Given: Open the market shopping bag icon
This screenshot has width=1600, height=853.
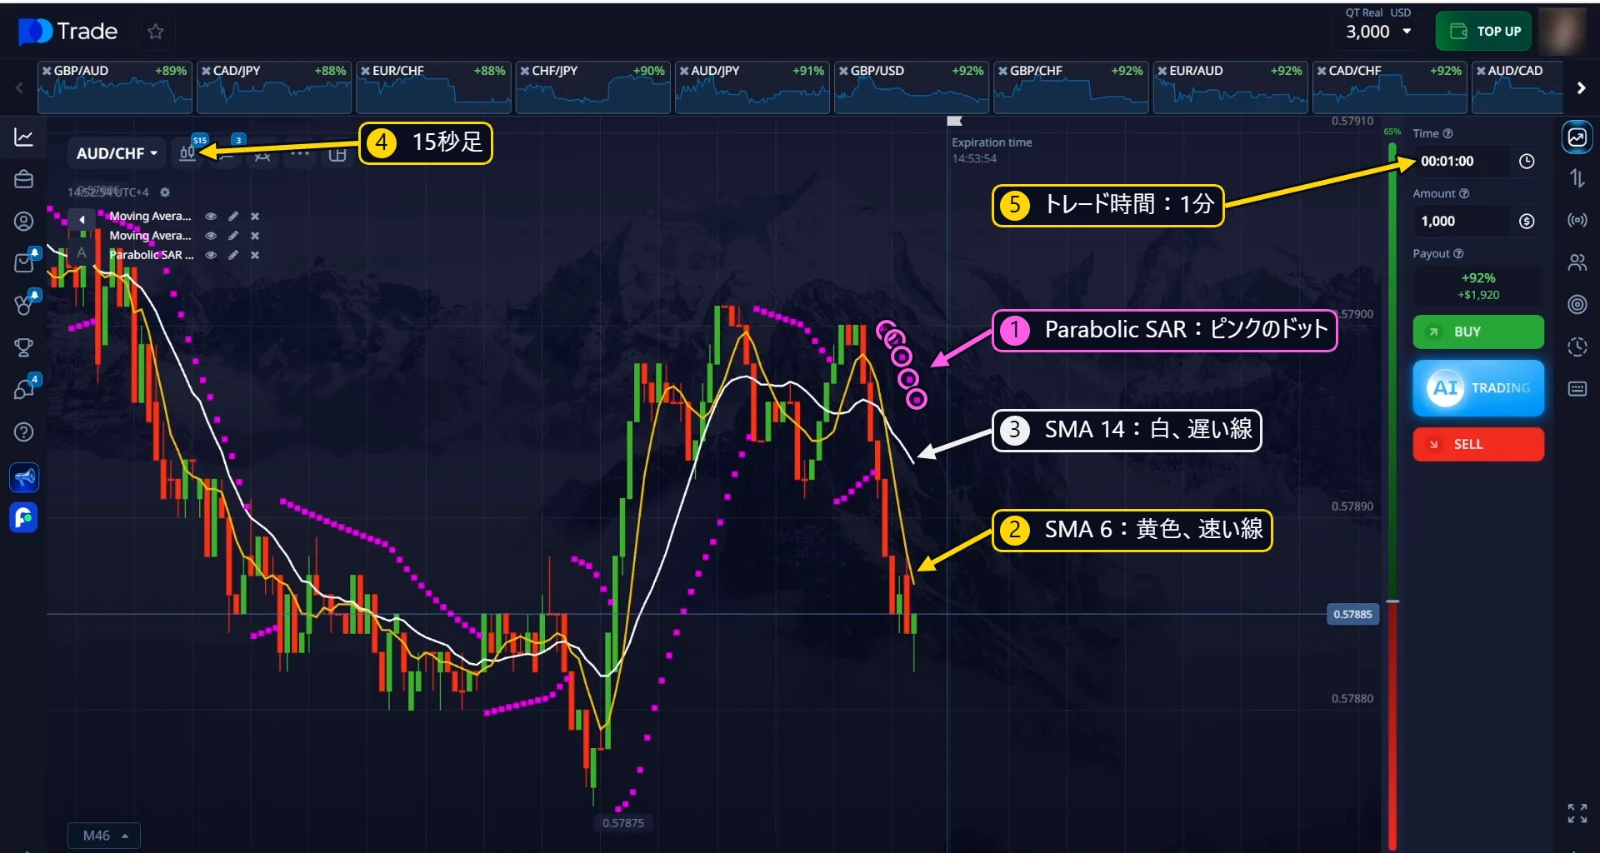Looking at the screenshot, I should pyautogui.click(x=24, y=262).
